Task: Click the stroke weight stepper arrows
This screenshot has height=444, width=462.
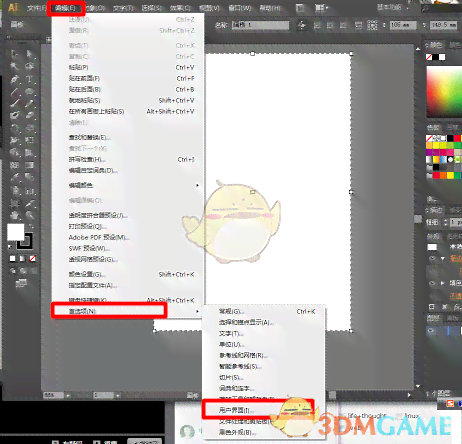Action: tap(445, 222)
